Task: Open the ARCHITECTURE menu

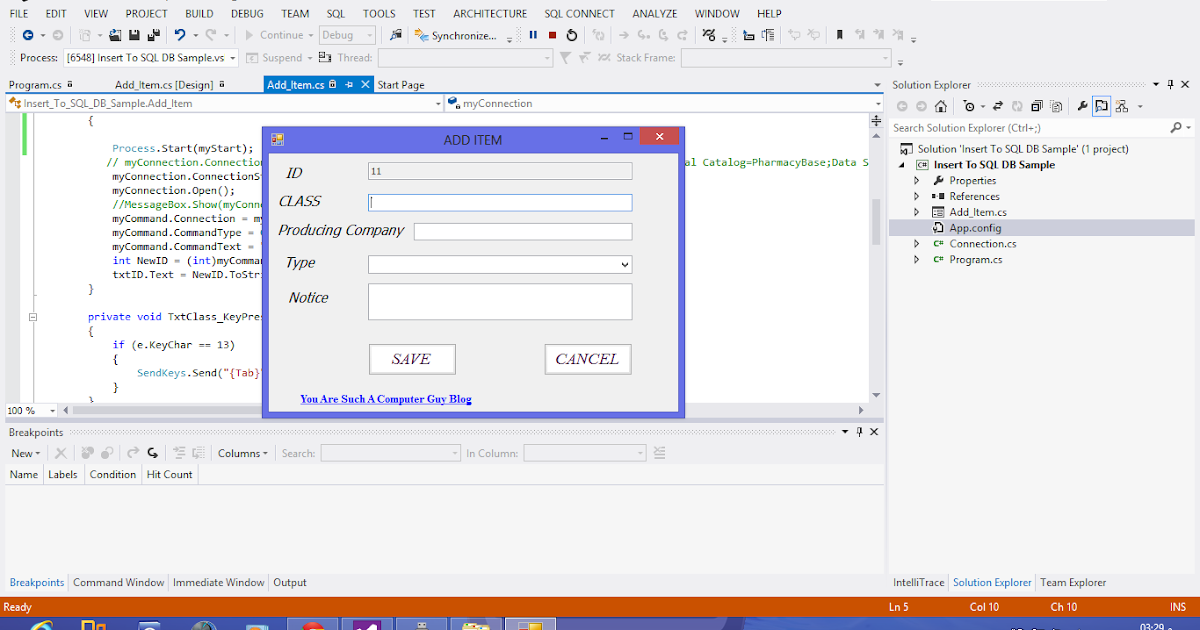Action: (489, 14)
